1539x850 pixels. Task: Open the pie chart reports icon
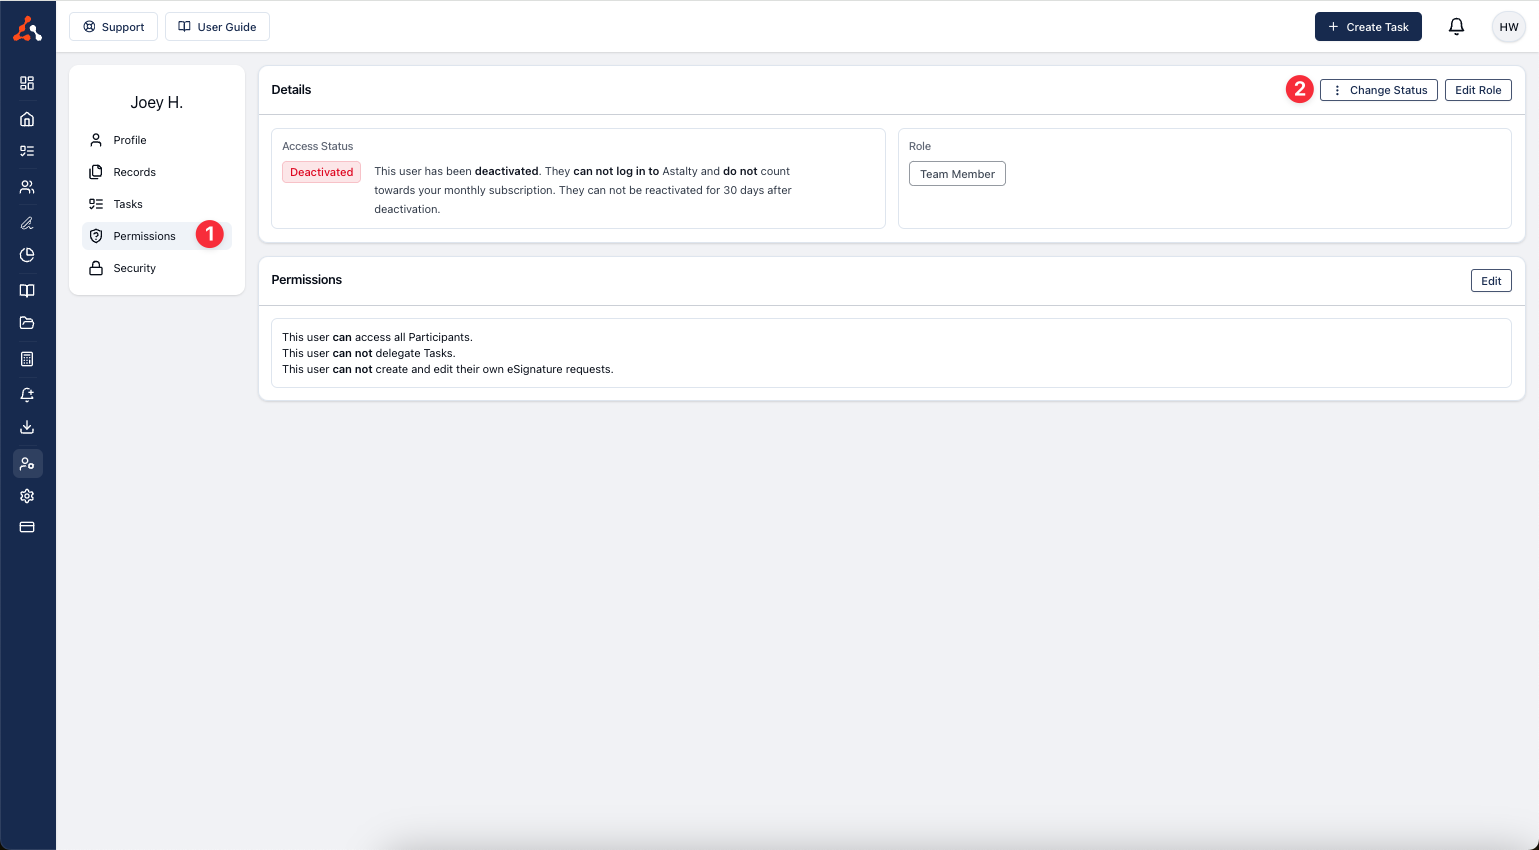tap(27, 255)
